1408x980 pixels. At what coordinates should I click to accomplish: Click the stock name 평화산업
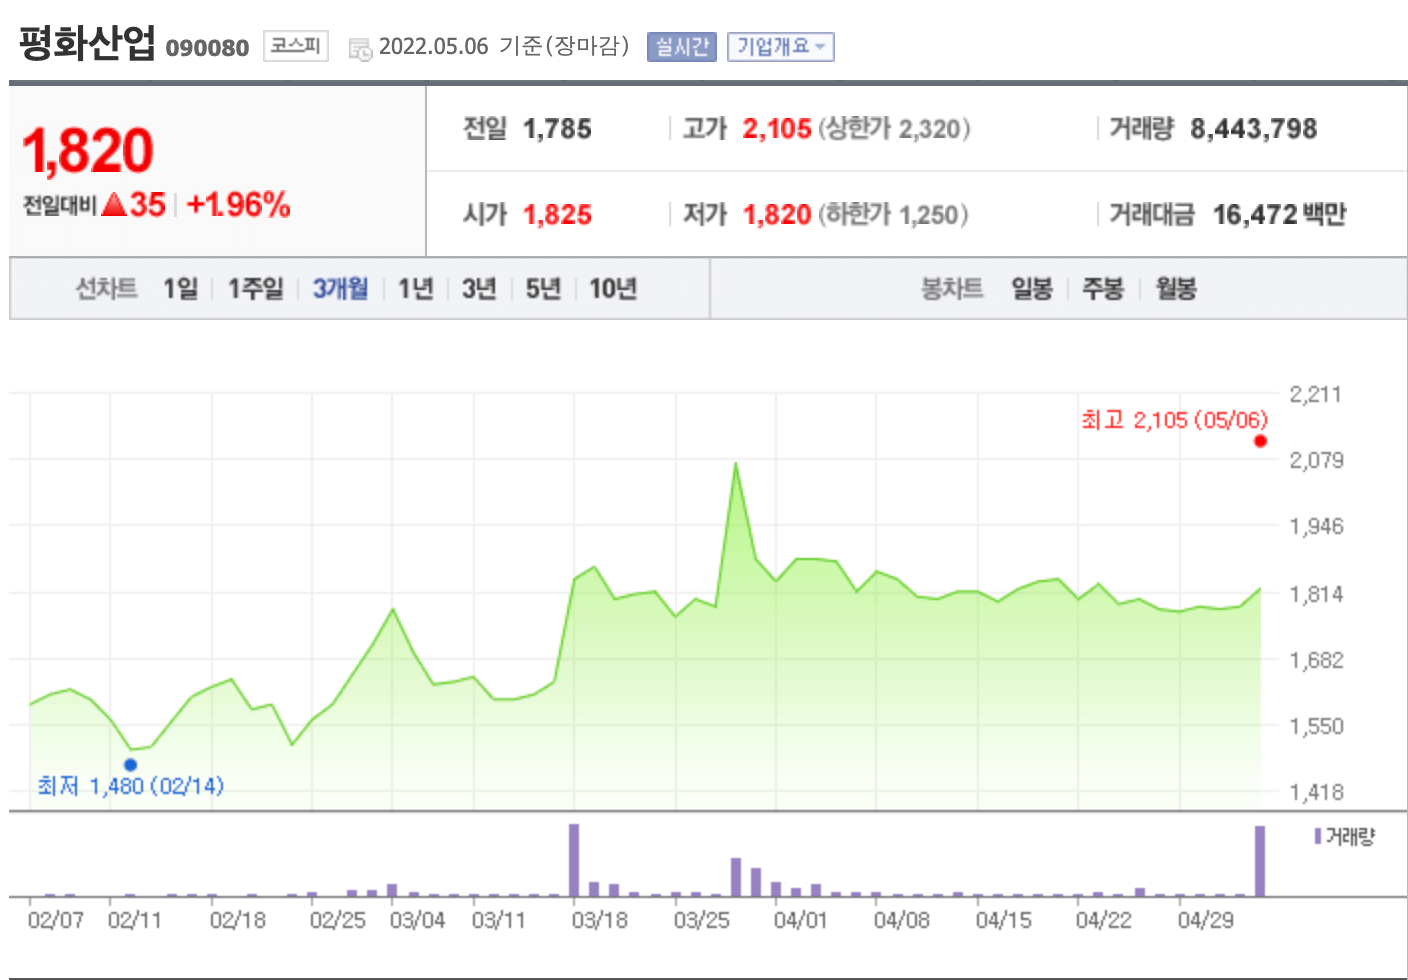[87, 43]
